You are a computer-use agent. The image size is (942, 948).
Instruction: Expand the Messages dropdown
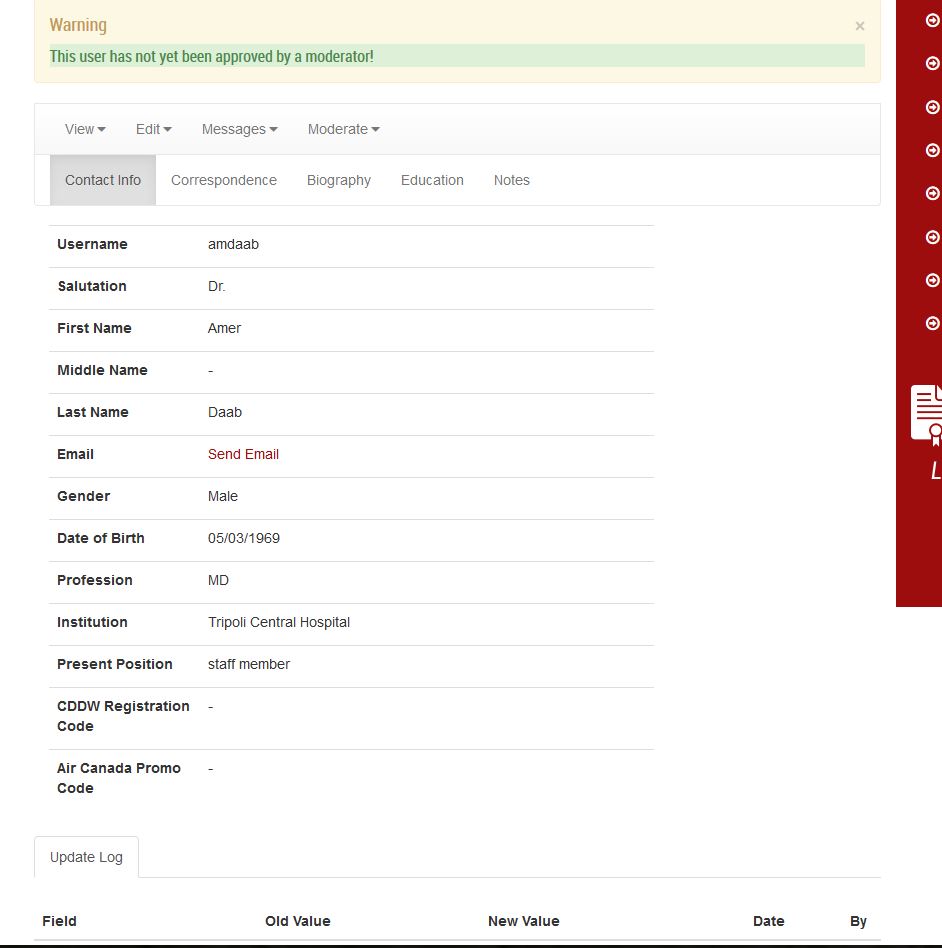pos(239,129)
